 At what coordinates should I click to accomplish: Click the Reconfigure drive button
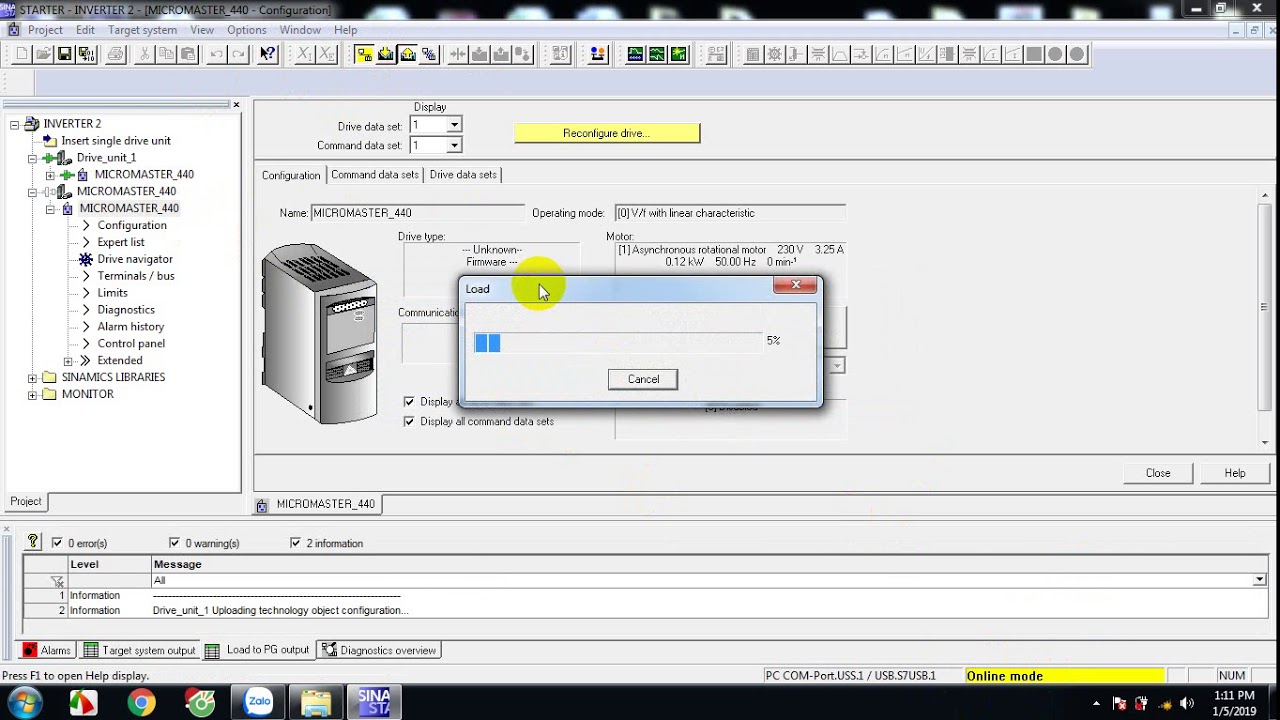pyautogui.click(x=607, y=133)
